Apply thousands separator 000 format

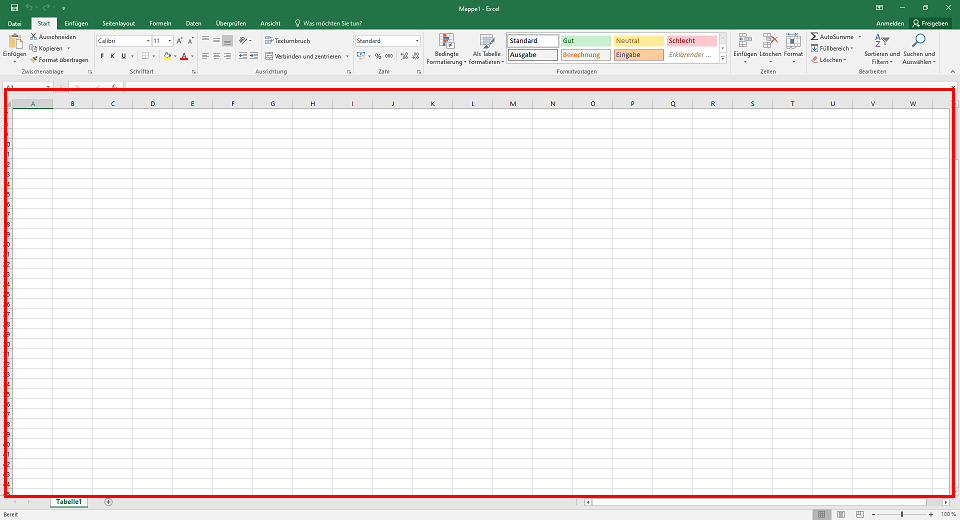click(389, 56)
